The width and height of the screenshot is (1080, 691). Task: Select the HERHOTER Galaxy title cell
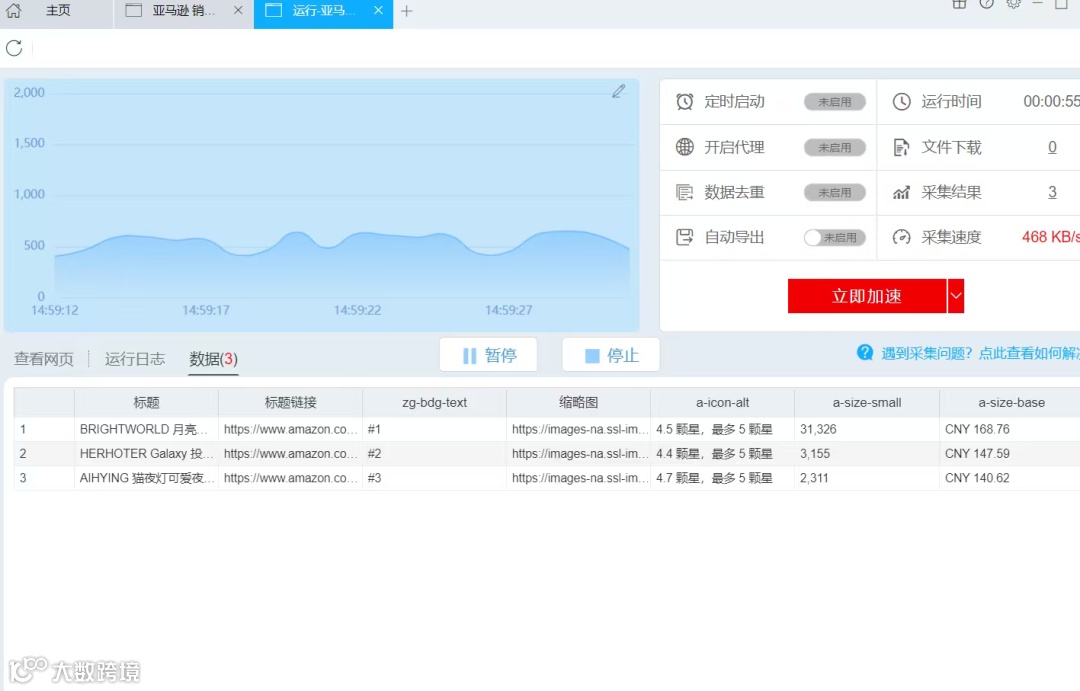click(147, 453)
